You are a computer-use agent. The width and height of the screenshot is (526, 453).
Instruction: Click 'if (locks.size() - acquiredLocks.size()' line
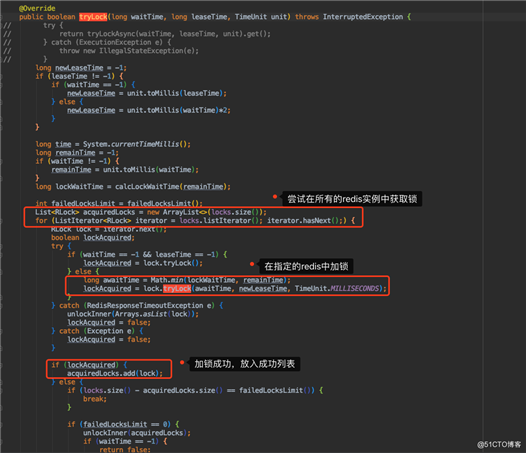click(195, 390)
